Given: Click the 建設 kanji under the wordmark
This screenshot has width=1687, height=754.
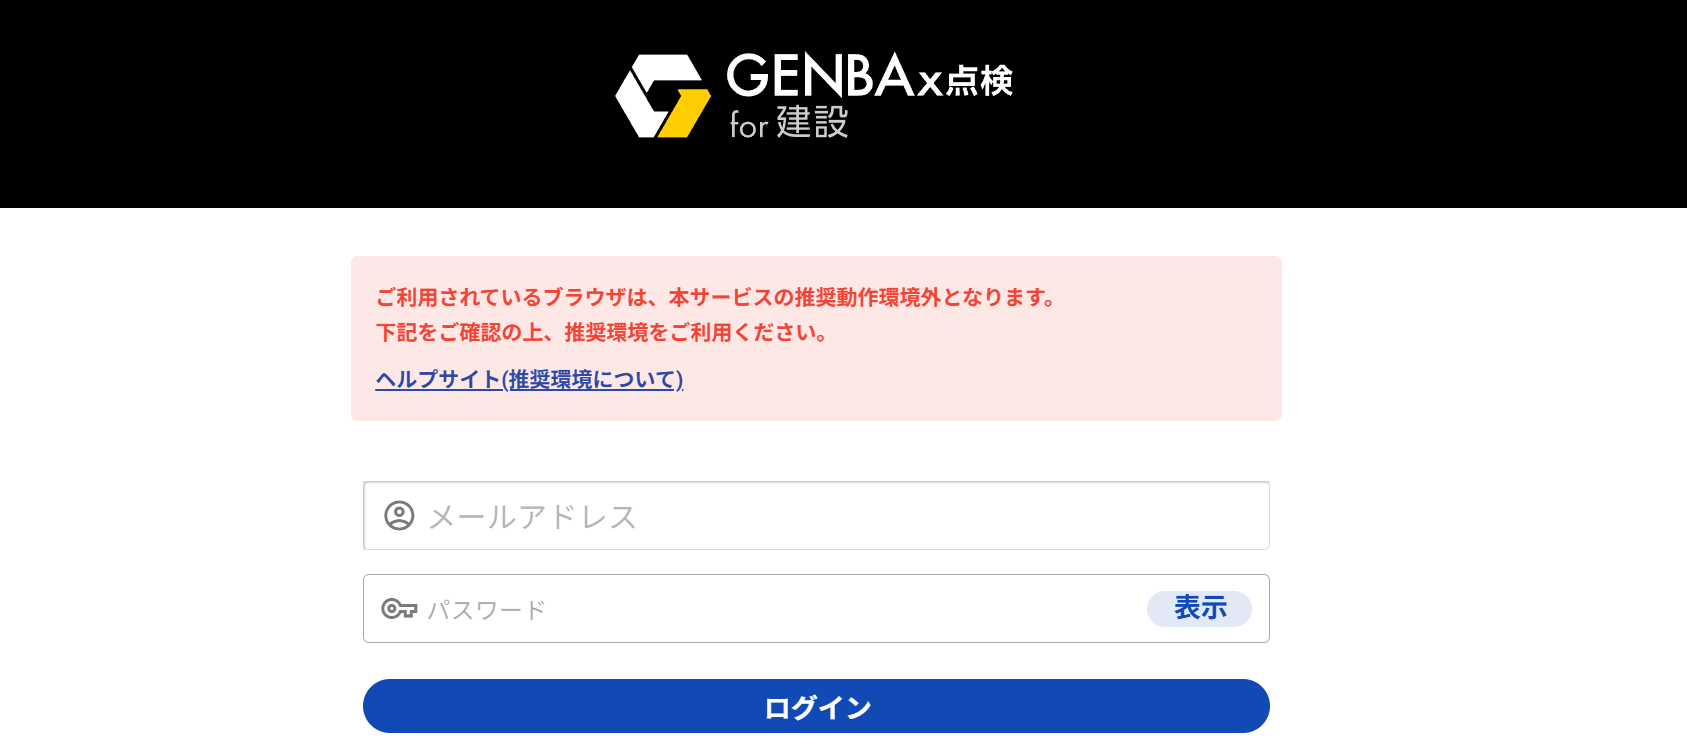Looking at the screenshot, I should click(x=812, y=123).
